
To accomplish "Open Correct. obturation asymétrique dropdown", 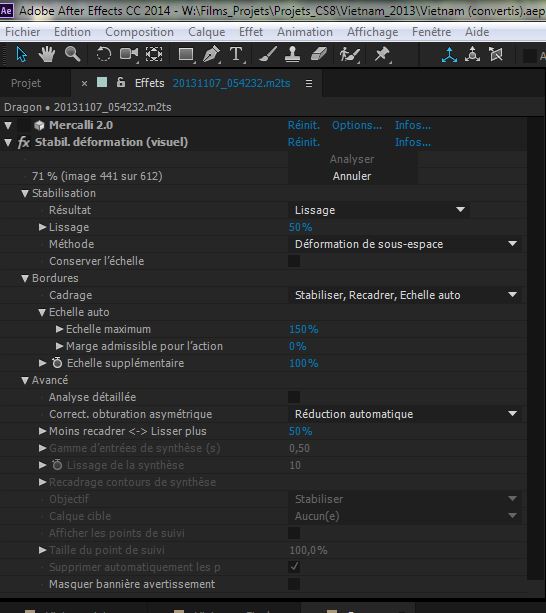I will 405,414.
